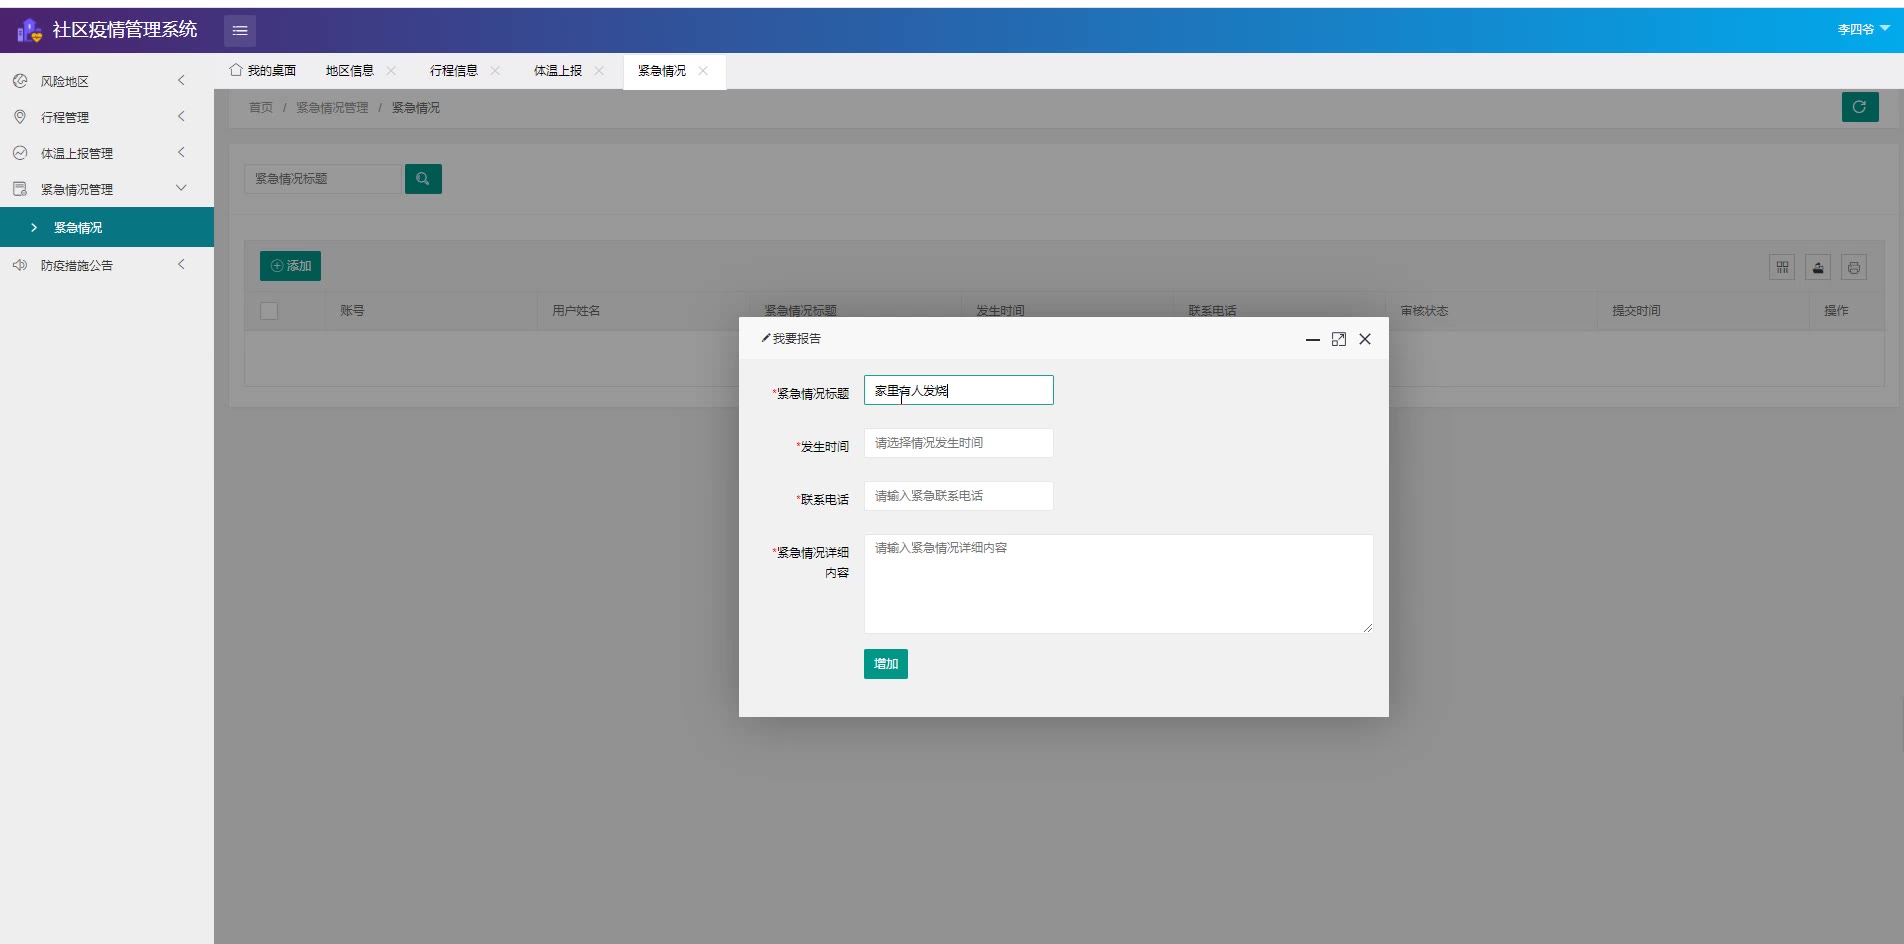Click the 增加 submit button
The width and height of the screenshot is (1904, 944).
[x=885, y=664]
